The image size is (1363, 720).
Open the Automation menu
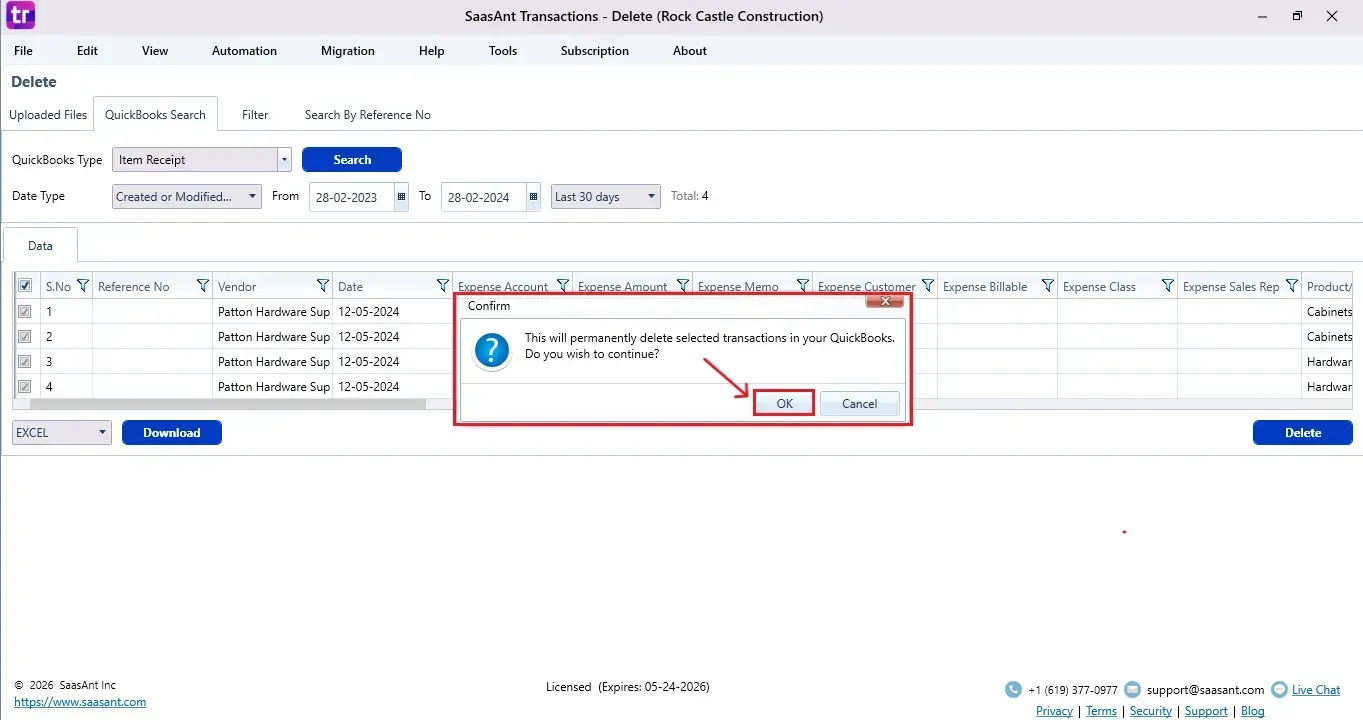[244, 51]
